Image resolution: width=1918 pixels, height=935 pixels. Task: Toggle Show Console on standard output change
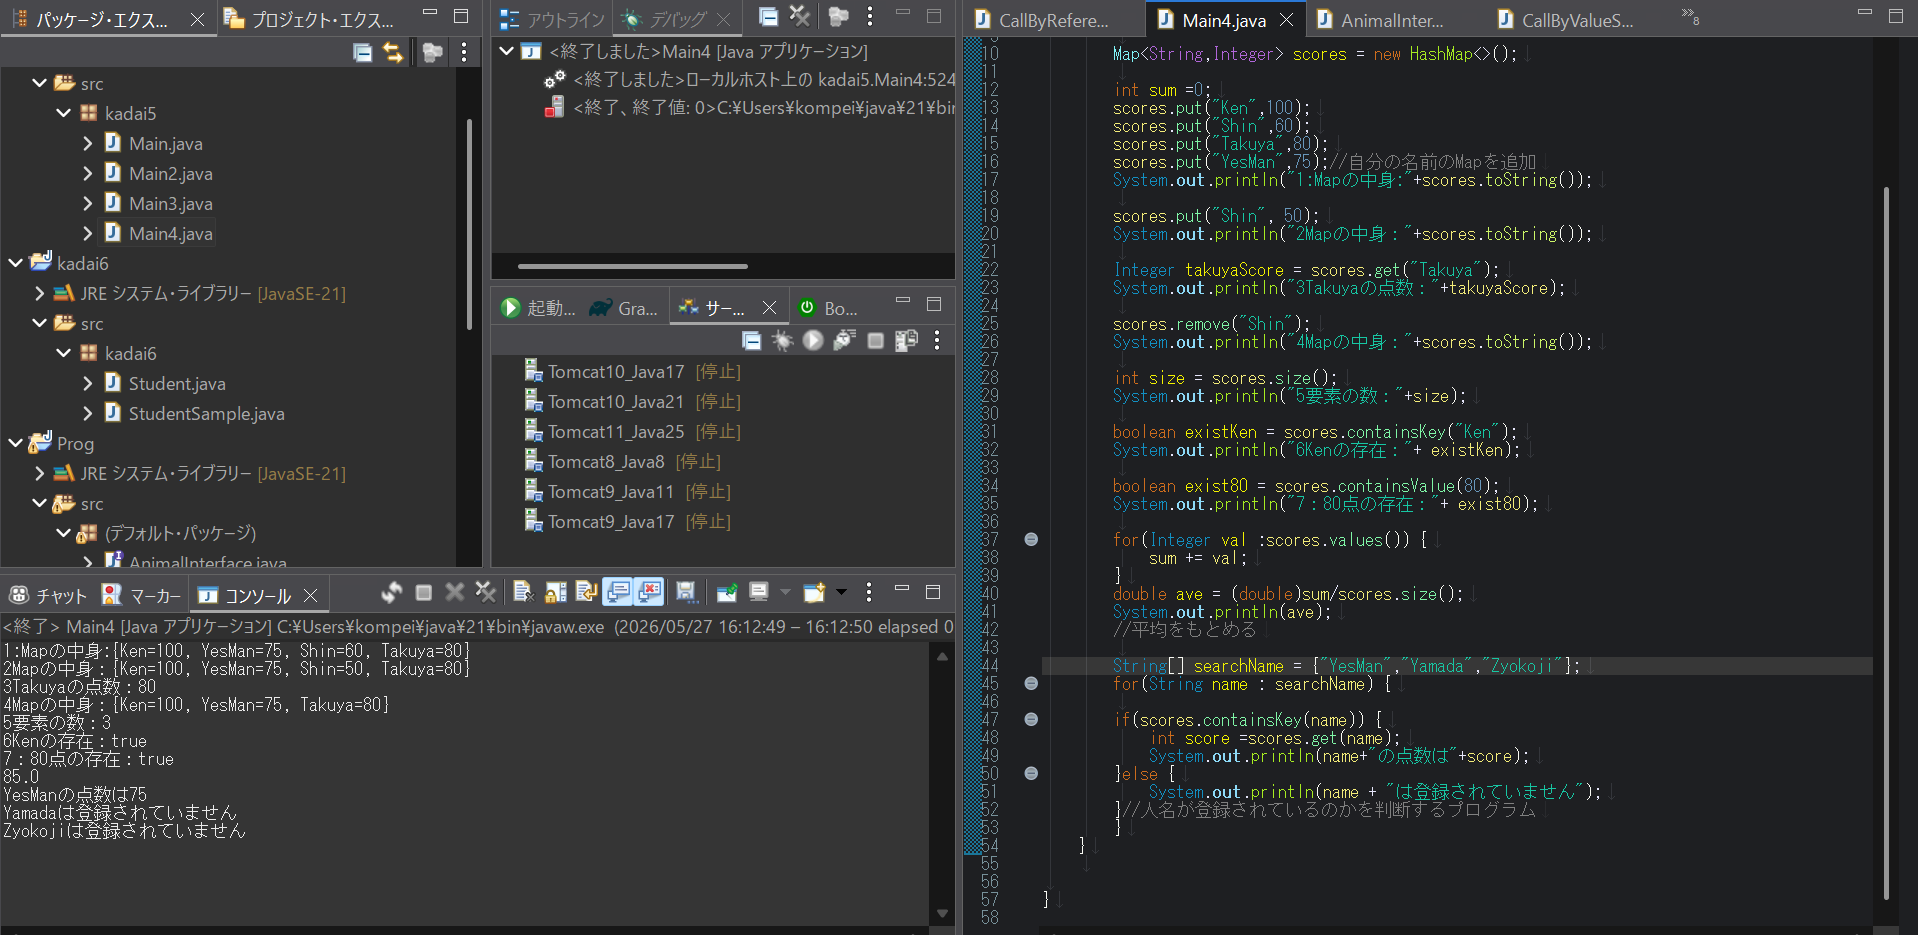[618, 593]
